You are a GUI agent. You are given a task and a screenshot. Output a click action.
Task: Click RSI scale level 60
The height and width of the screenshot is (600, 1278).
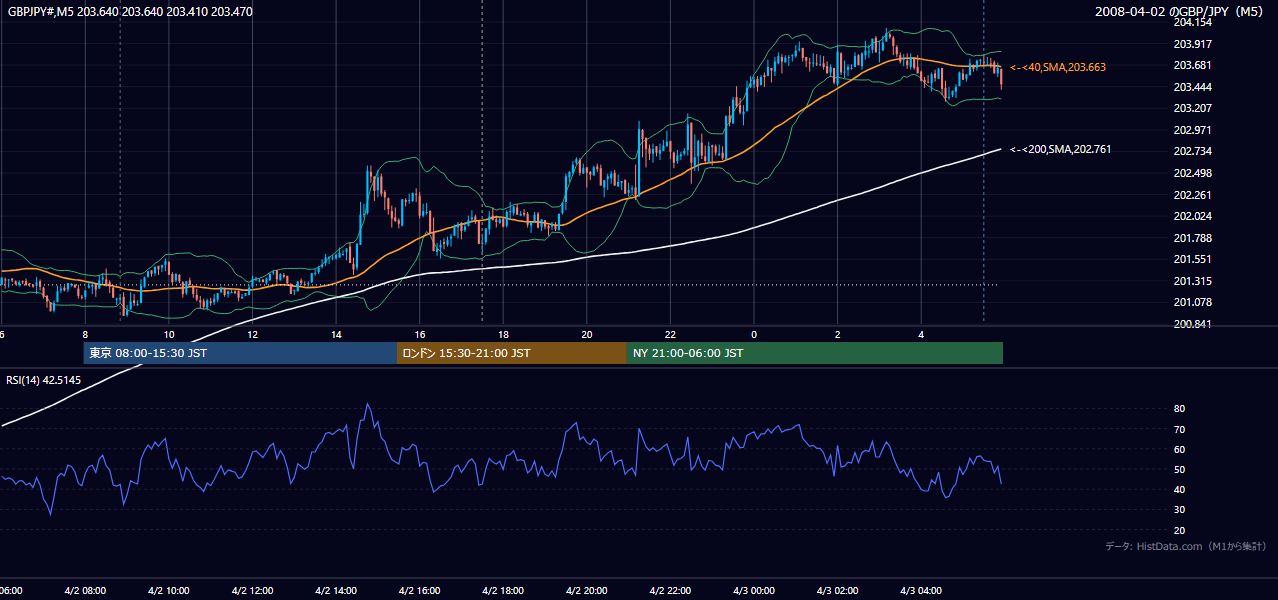click(1179, 450)
